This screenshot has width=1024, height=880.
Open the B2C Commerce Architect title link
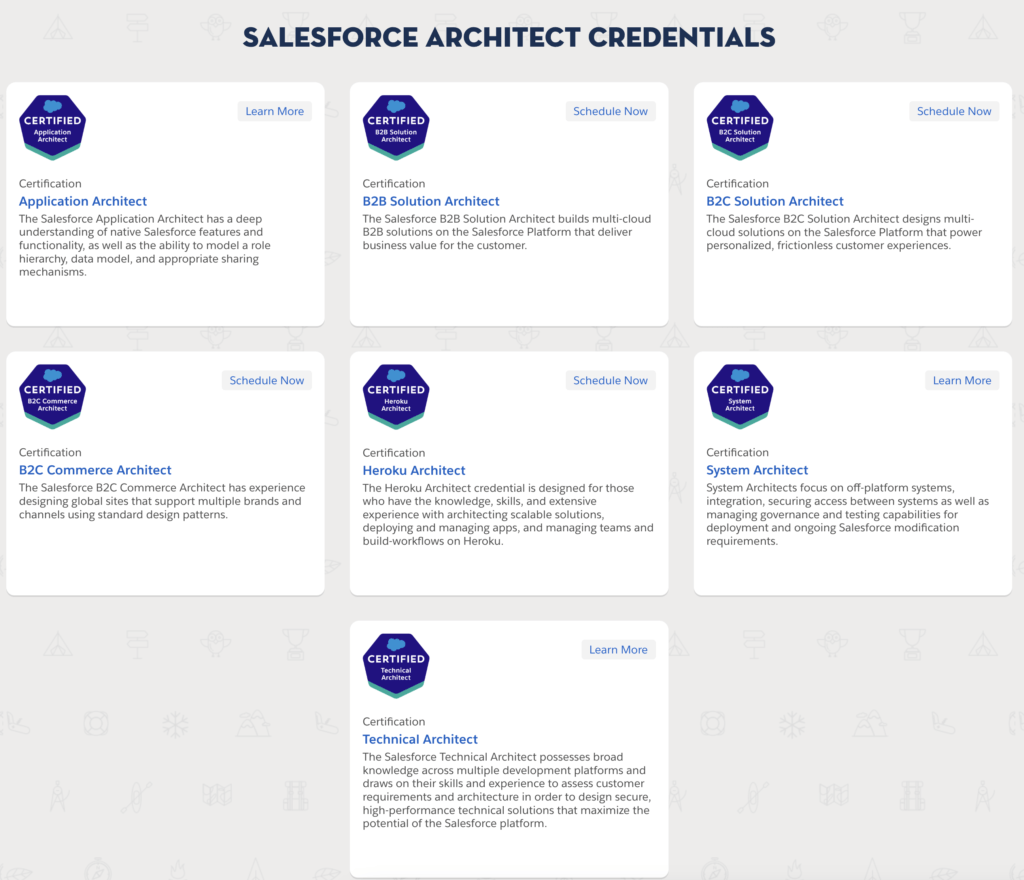(95, 470)
